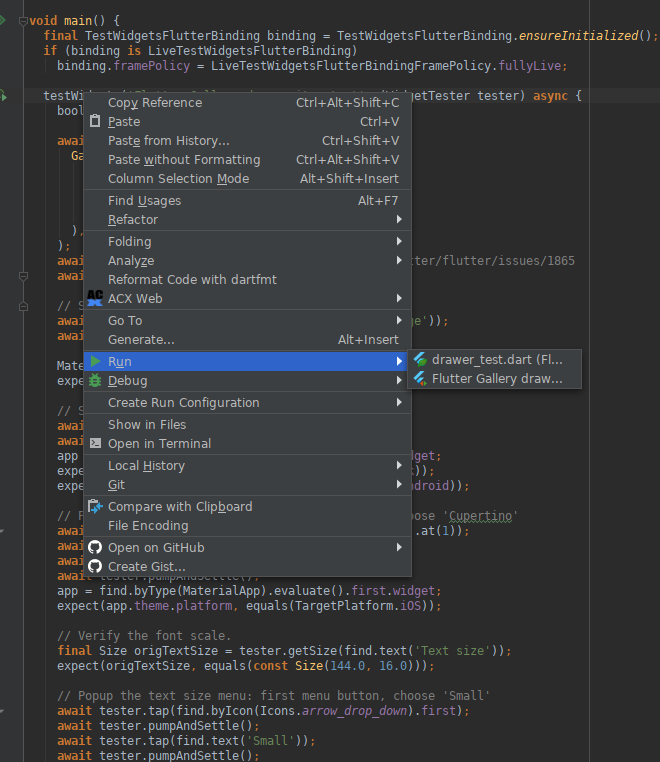
Task: Click 'origTextSize' in the final Size line
Action: pyautogui.click(x=176, y=651)
